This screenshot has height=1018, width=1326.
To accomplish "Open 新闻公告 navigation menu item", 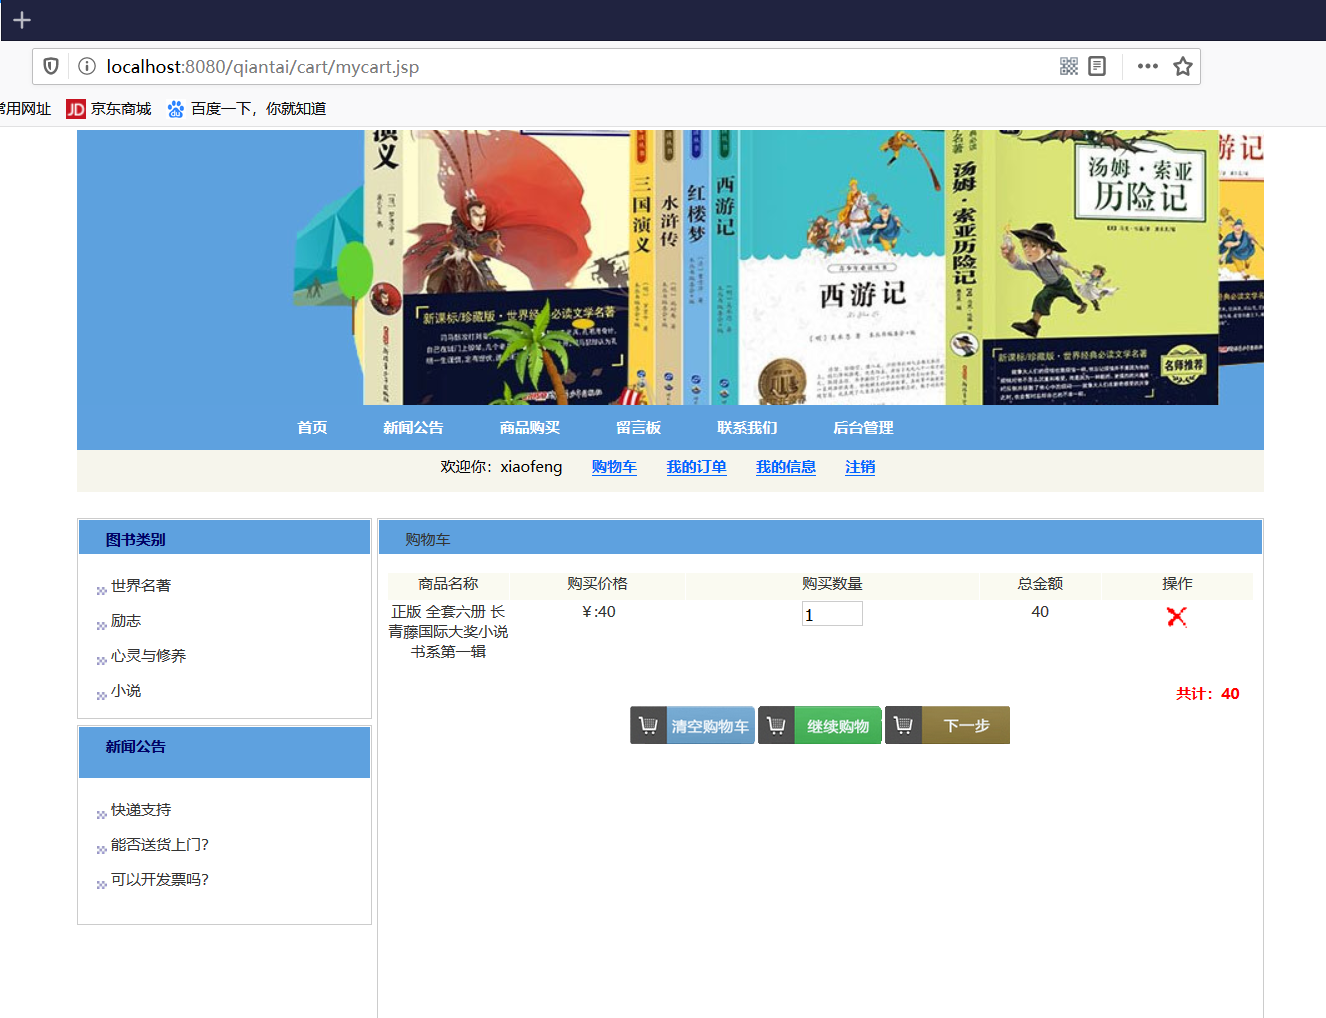I will point(413,428).
